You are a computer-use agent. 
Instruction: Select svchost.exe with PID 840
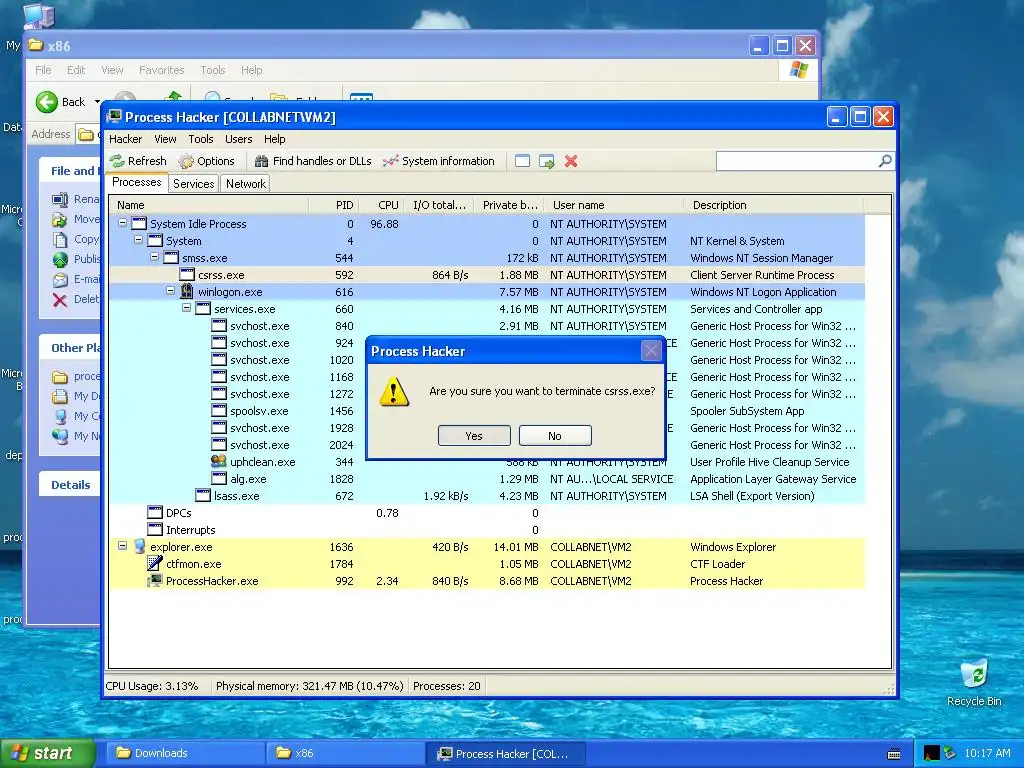pyautogui.click(x=487, y=326)
